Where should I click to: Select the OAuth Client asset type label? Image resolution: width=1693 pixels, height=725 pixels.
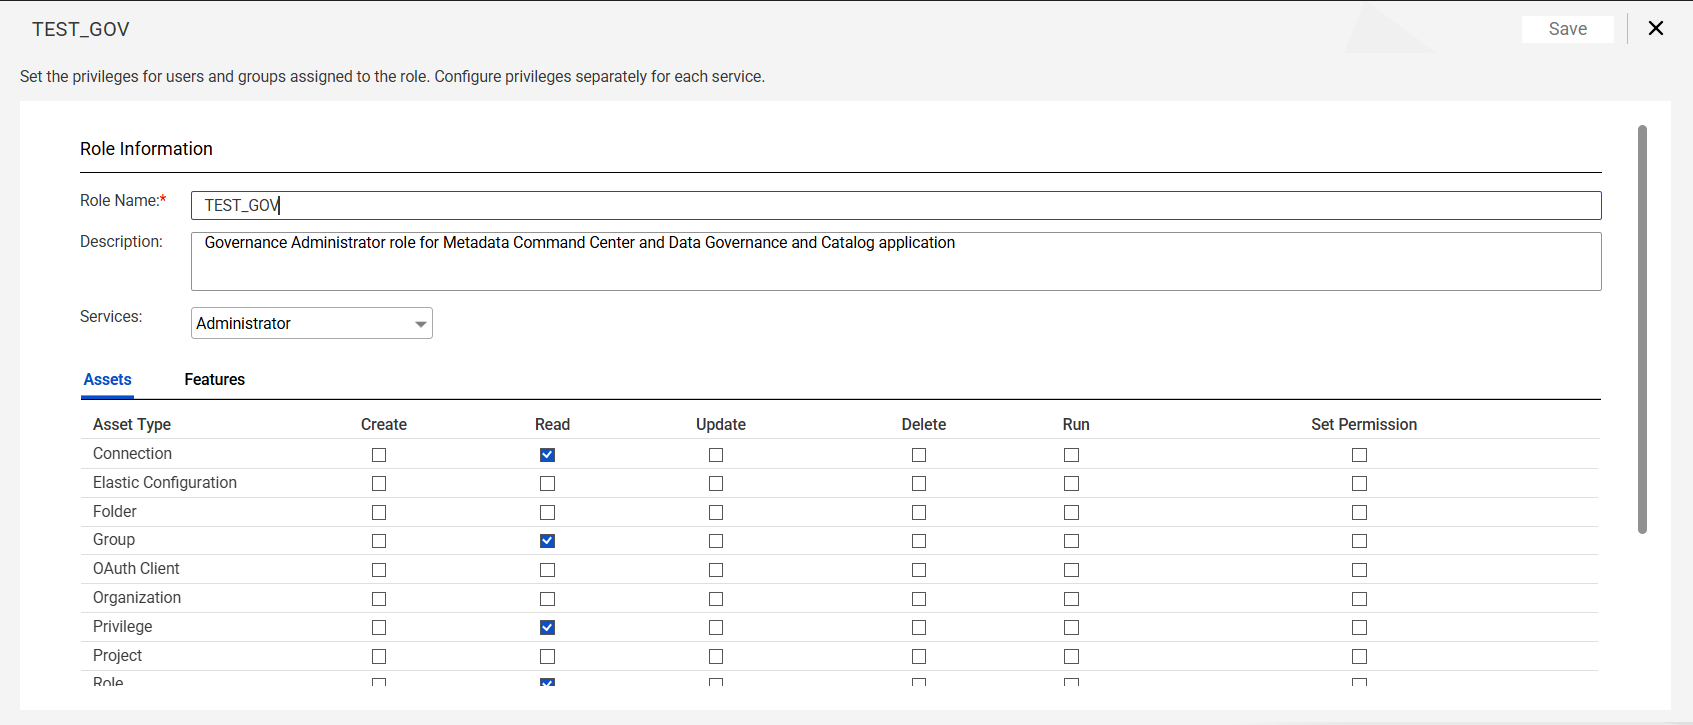[136, 568]
